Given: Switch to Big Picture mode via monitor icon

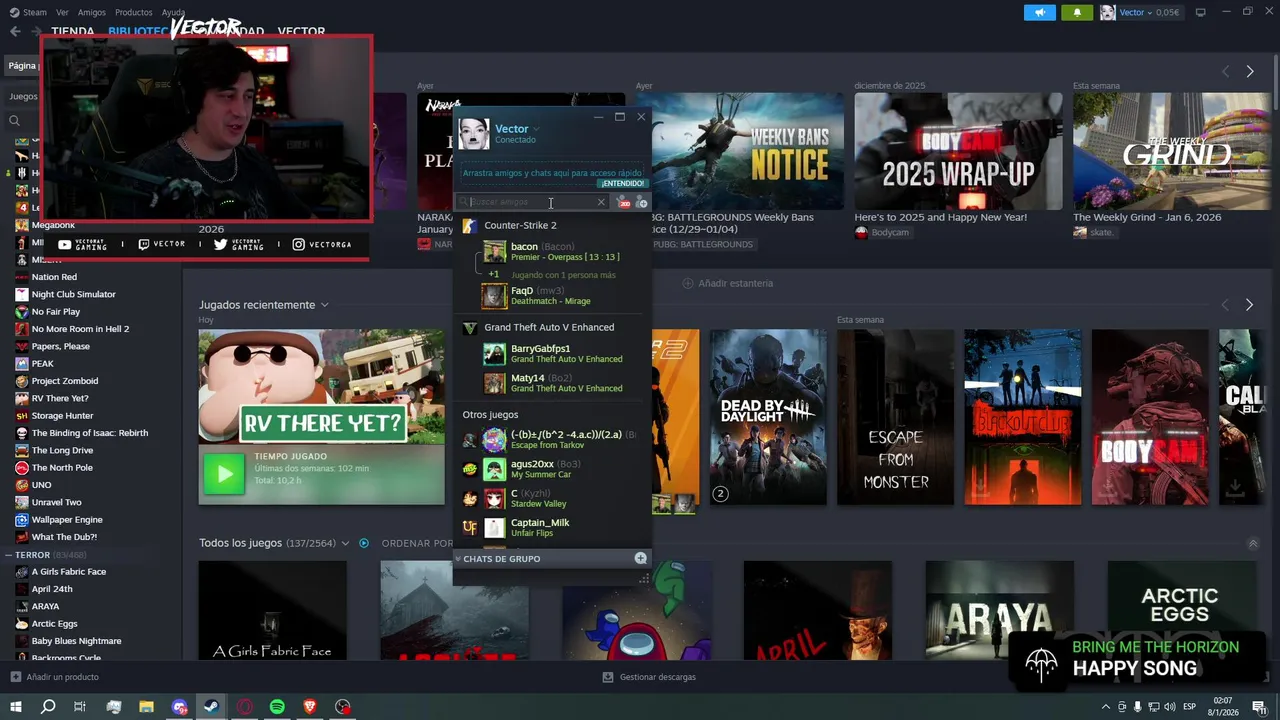Looking at the screenshot, I should 1200,12.
